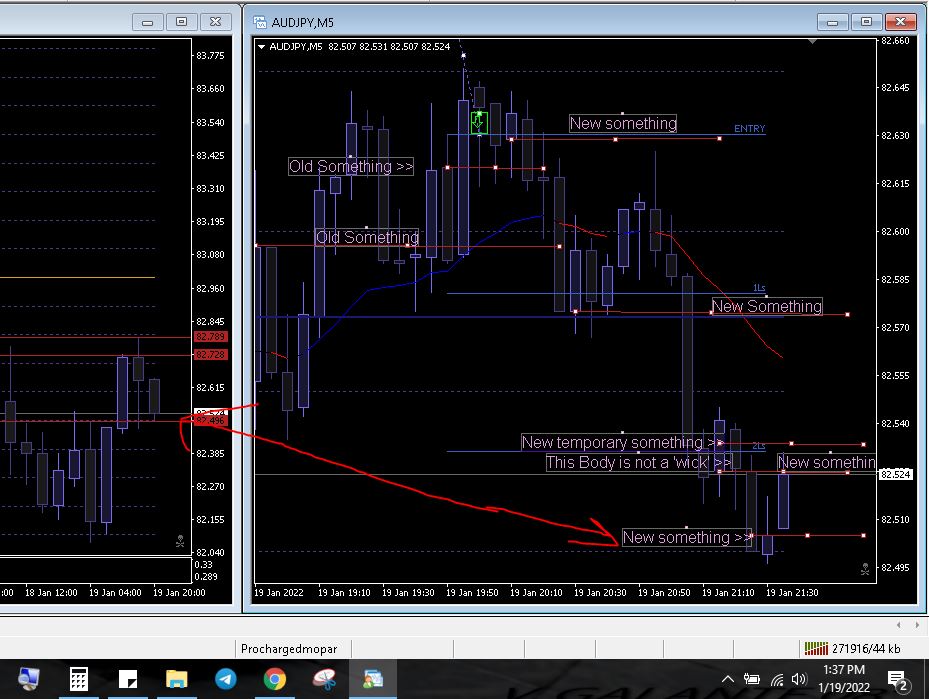The width and height of the screenshot is (929, 699).
Task: Open the volume control in the system tray
Action: [799, 679]
